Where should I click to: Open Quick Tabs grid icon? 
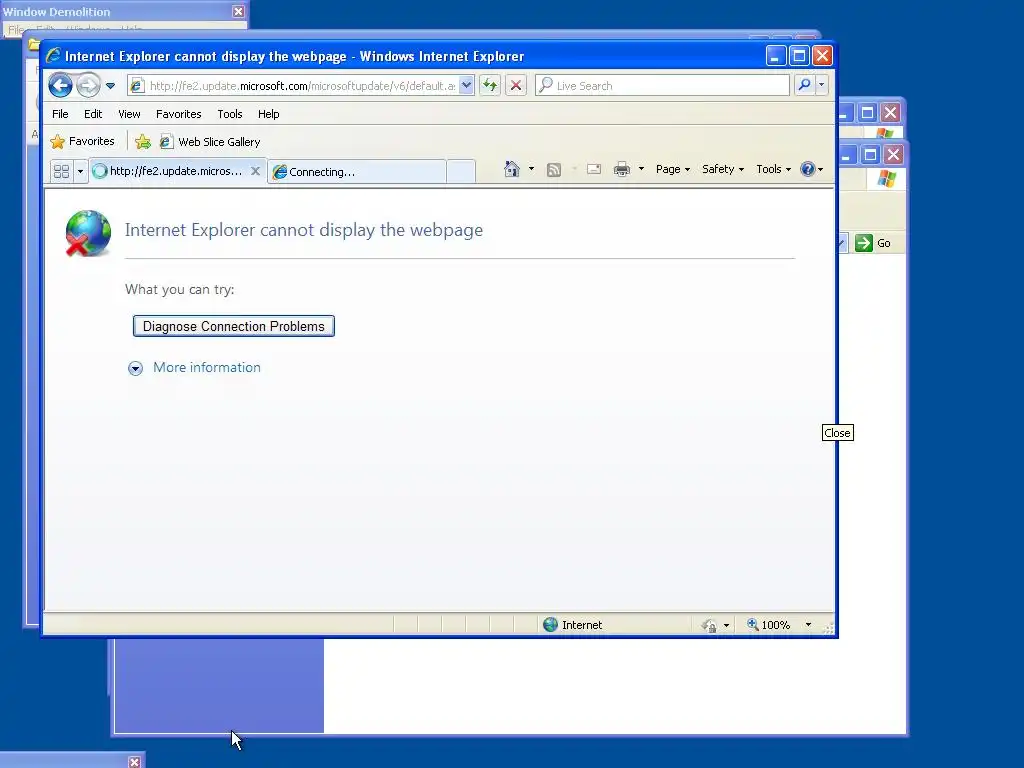click(x=61, y=171)
